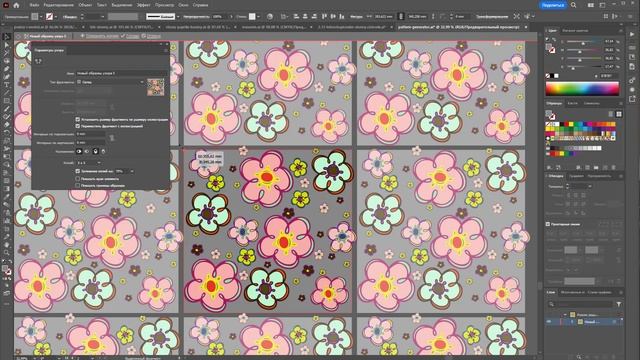Click the Layers panel search icon

[551, 304]
